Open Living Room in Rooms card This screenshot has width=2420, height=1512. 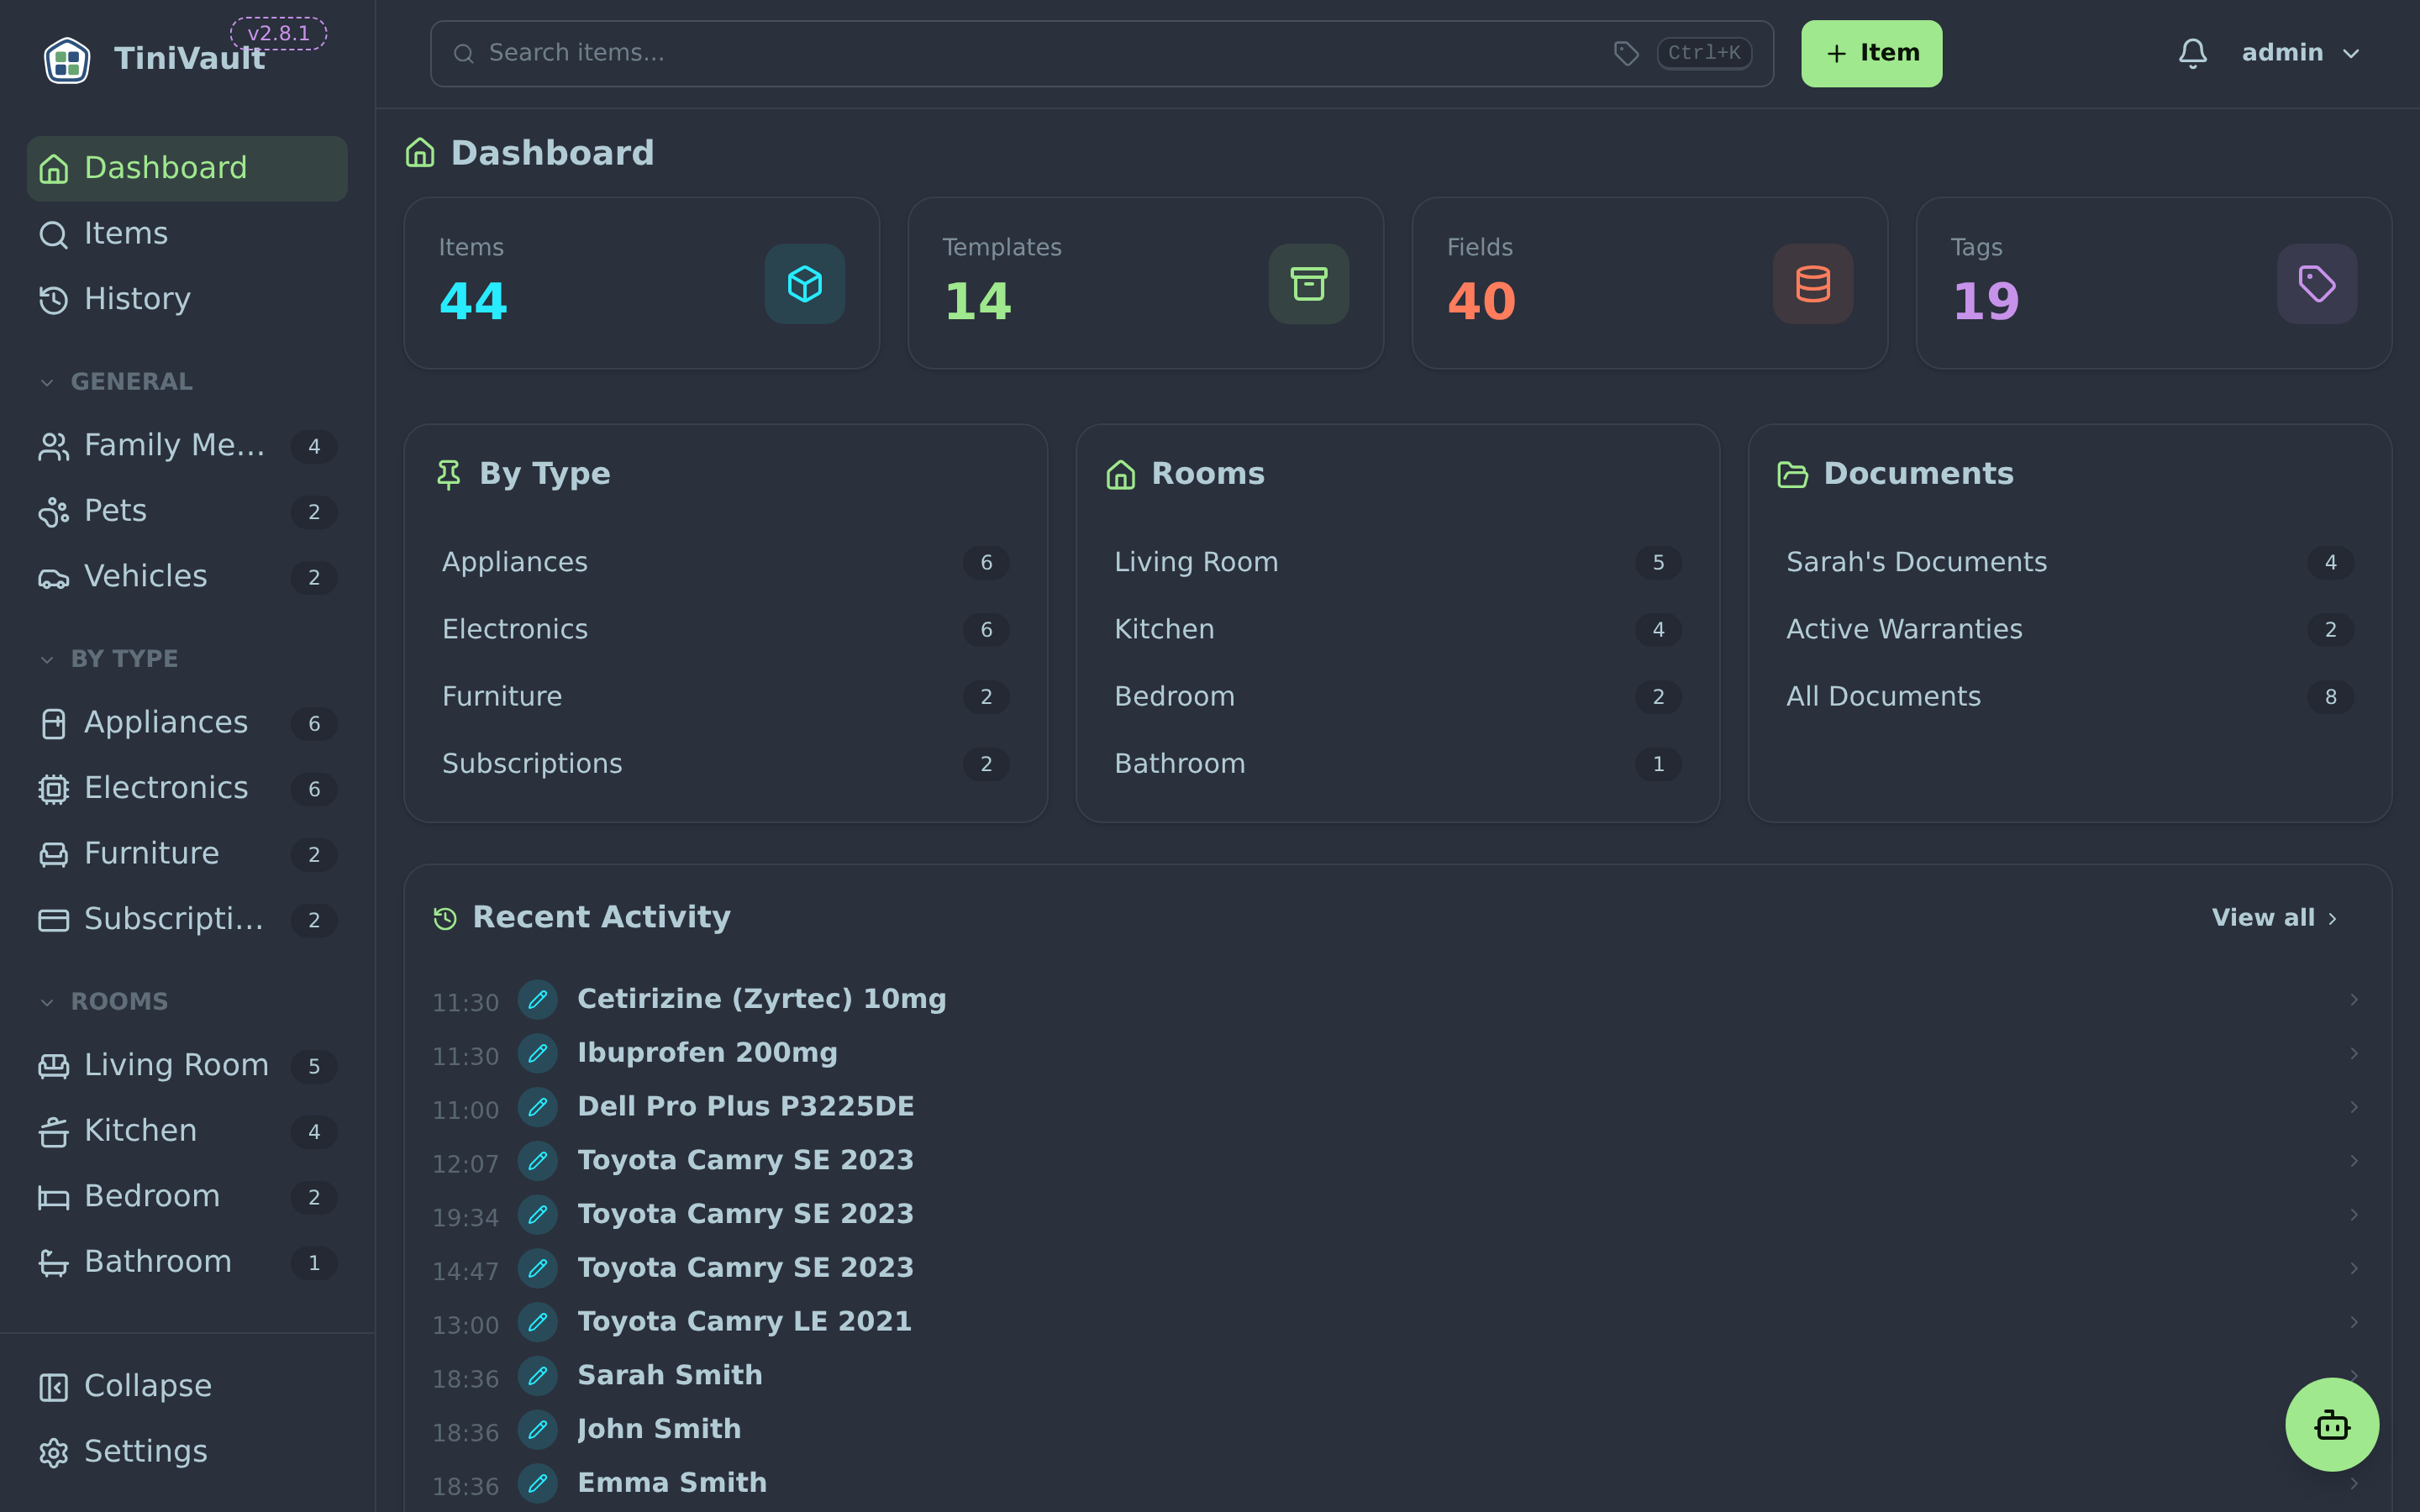tap(1397, 563)
